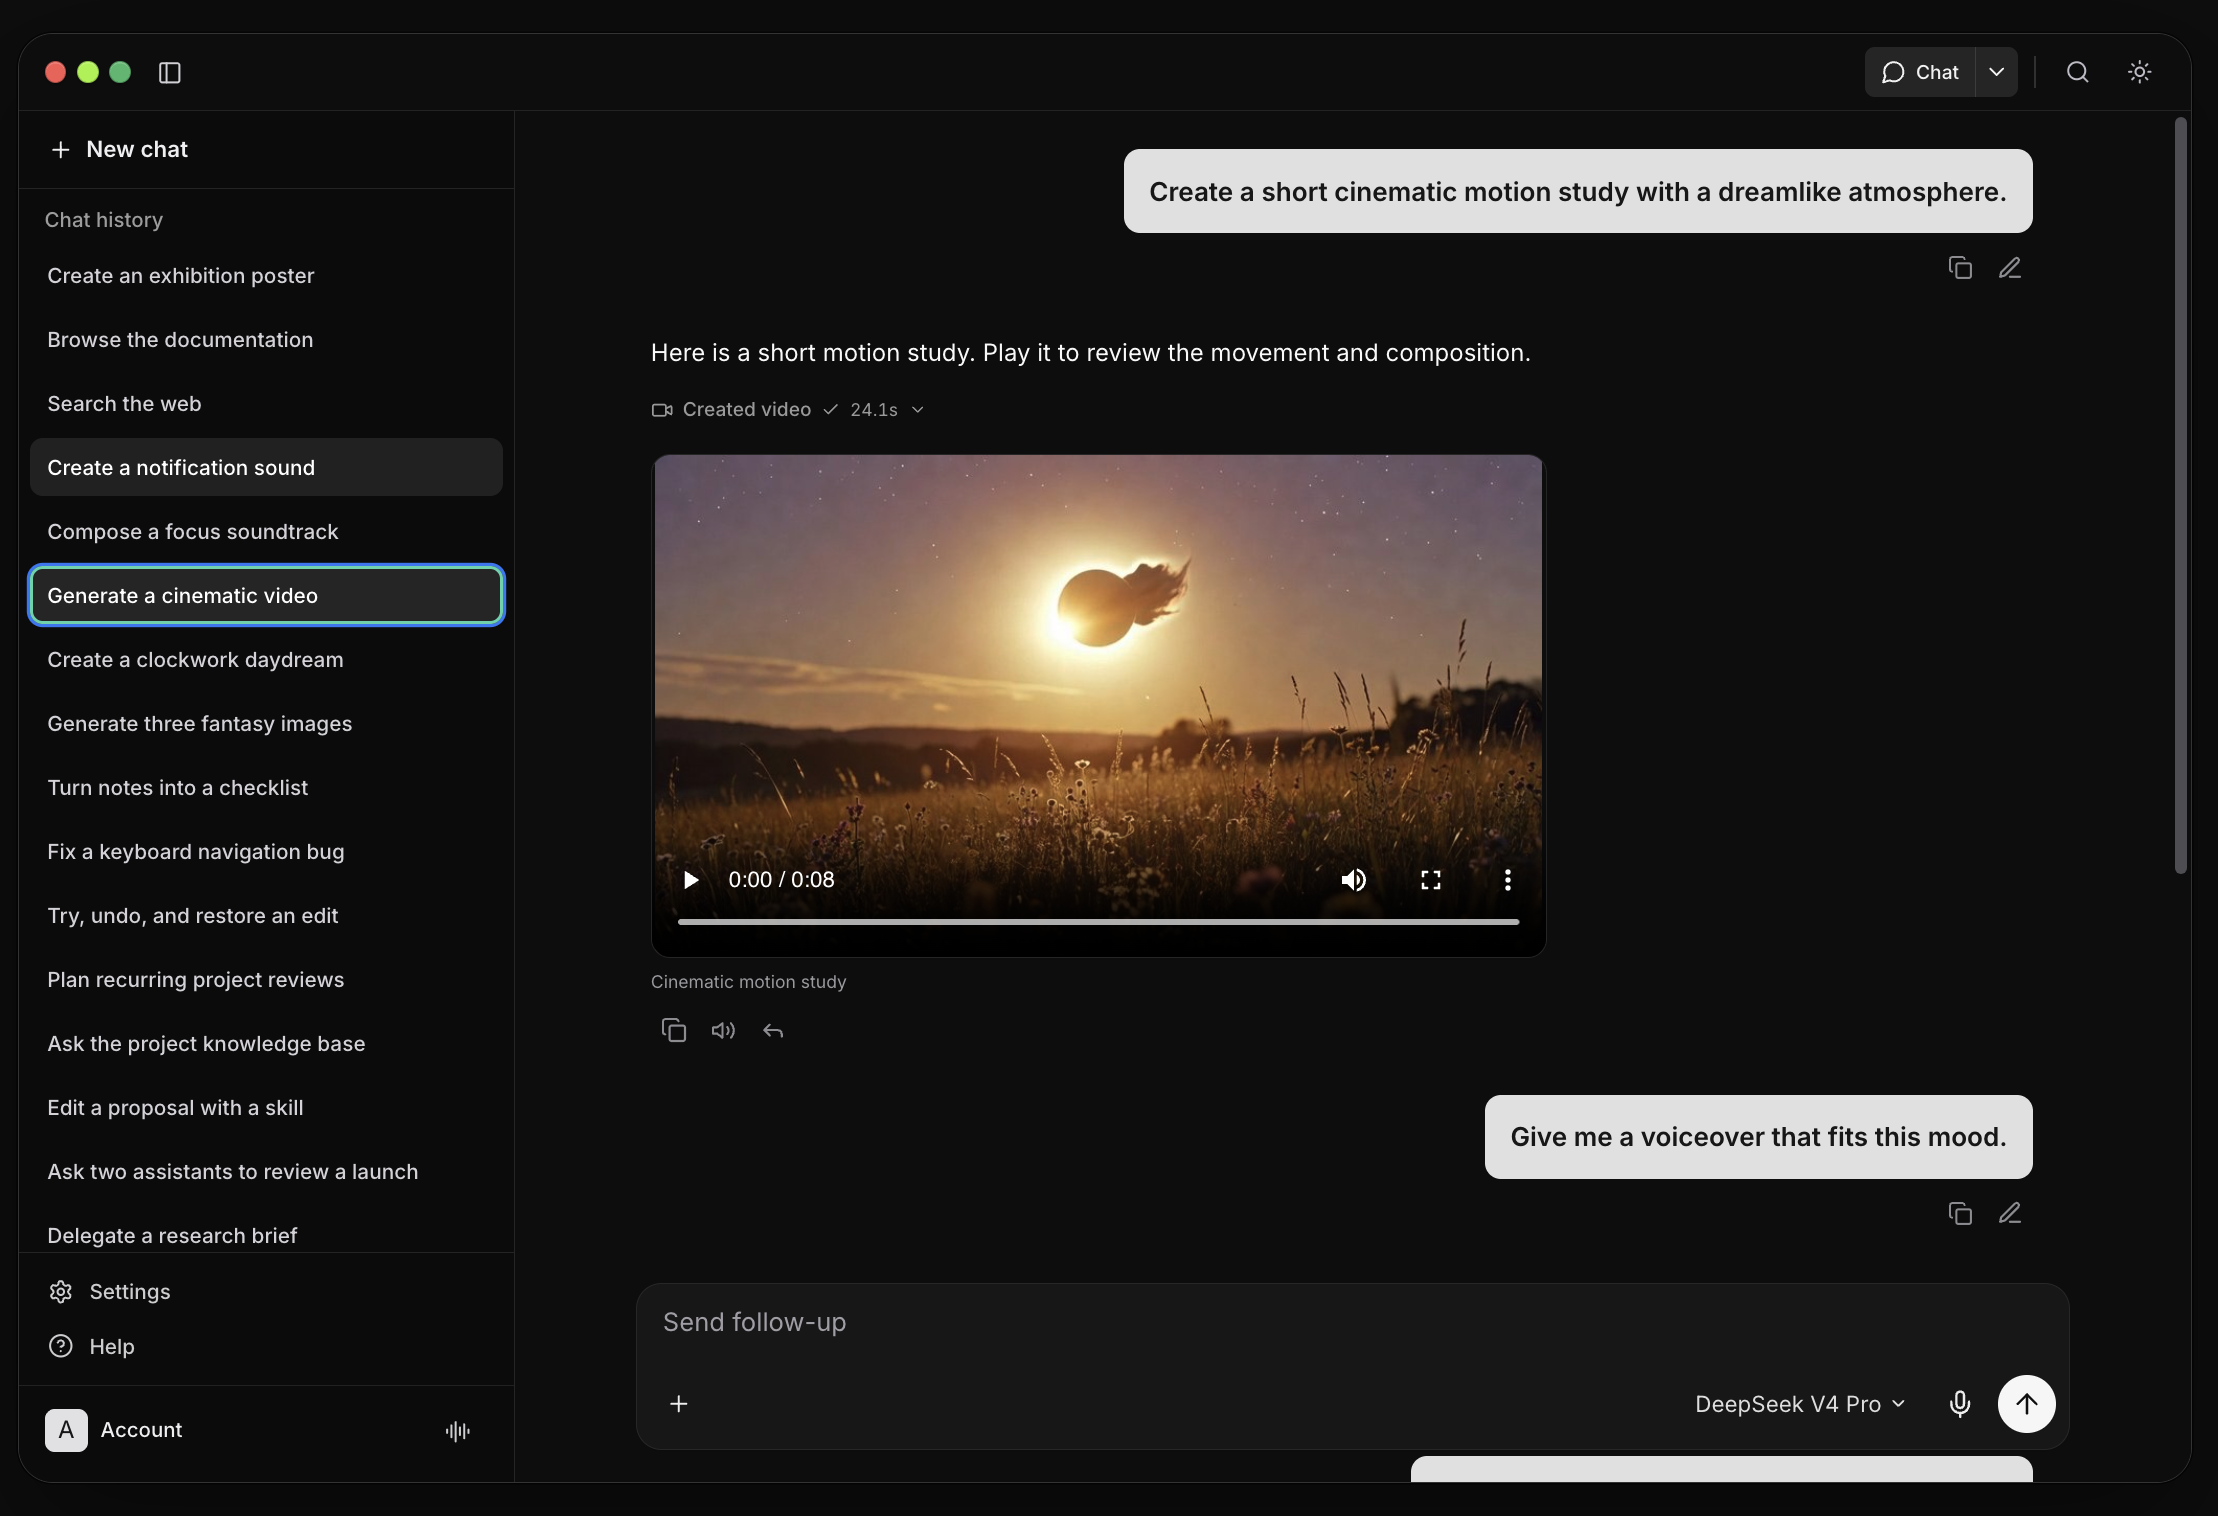
Task: Copy the cinematic motion study prompt
Action: [x=1960, y=268]
